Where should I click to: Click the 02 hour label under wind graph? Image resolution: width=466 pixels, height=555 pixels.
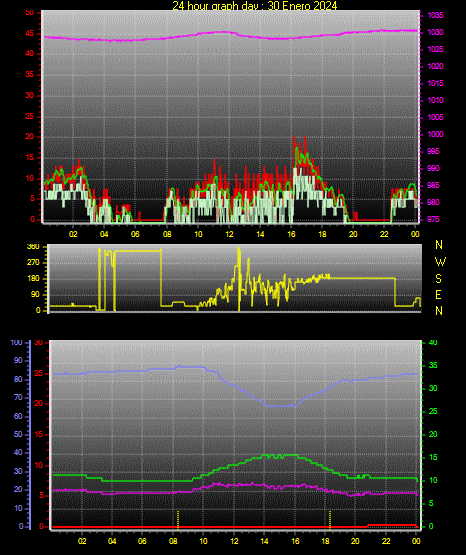pyautogui.click(x=73, y=234)
